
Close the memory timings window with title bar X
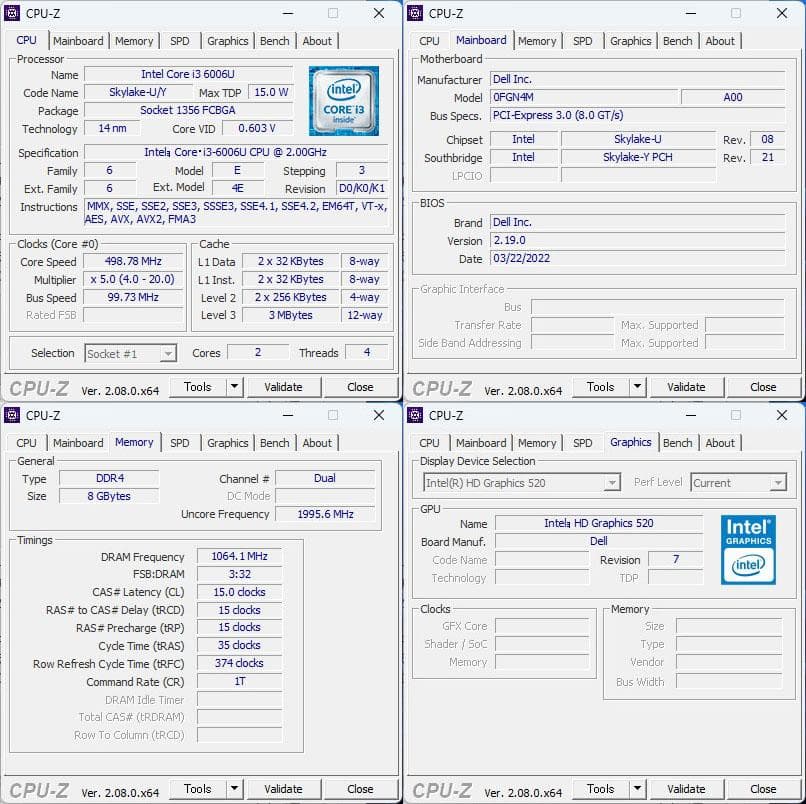tap(379, 415)
